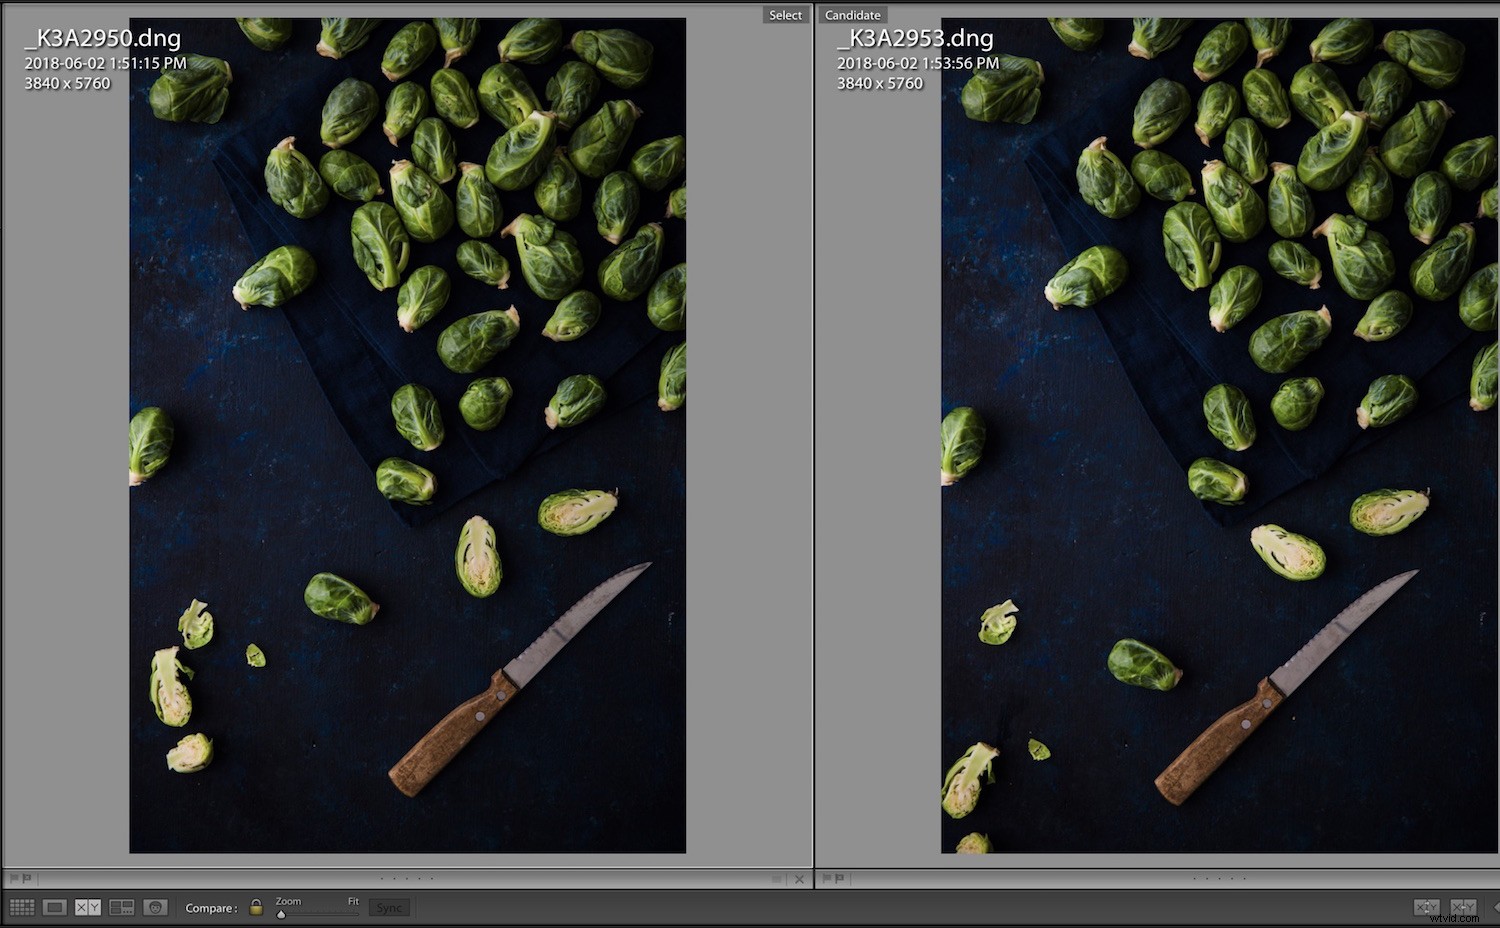
Task: Click the Swap Select and Candidate icon
Action: tap(1427, 907)
